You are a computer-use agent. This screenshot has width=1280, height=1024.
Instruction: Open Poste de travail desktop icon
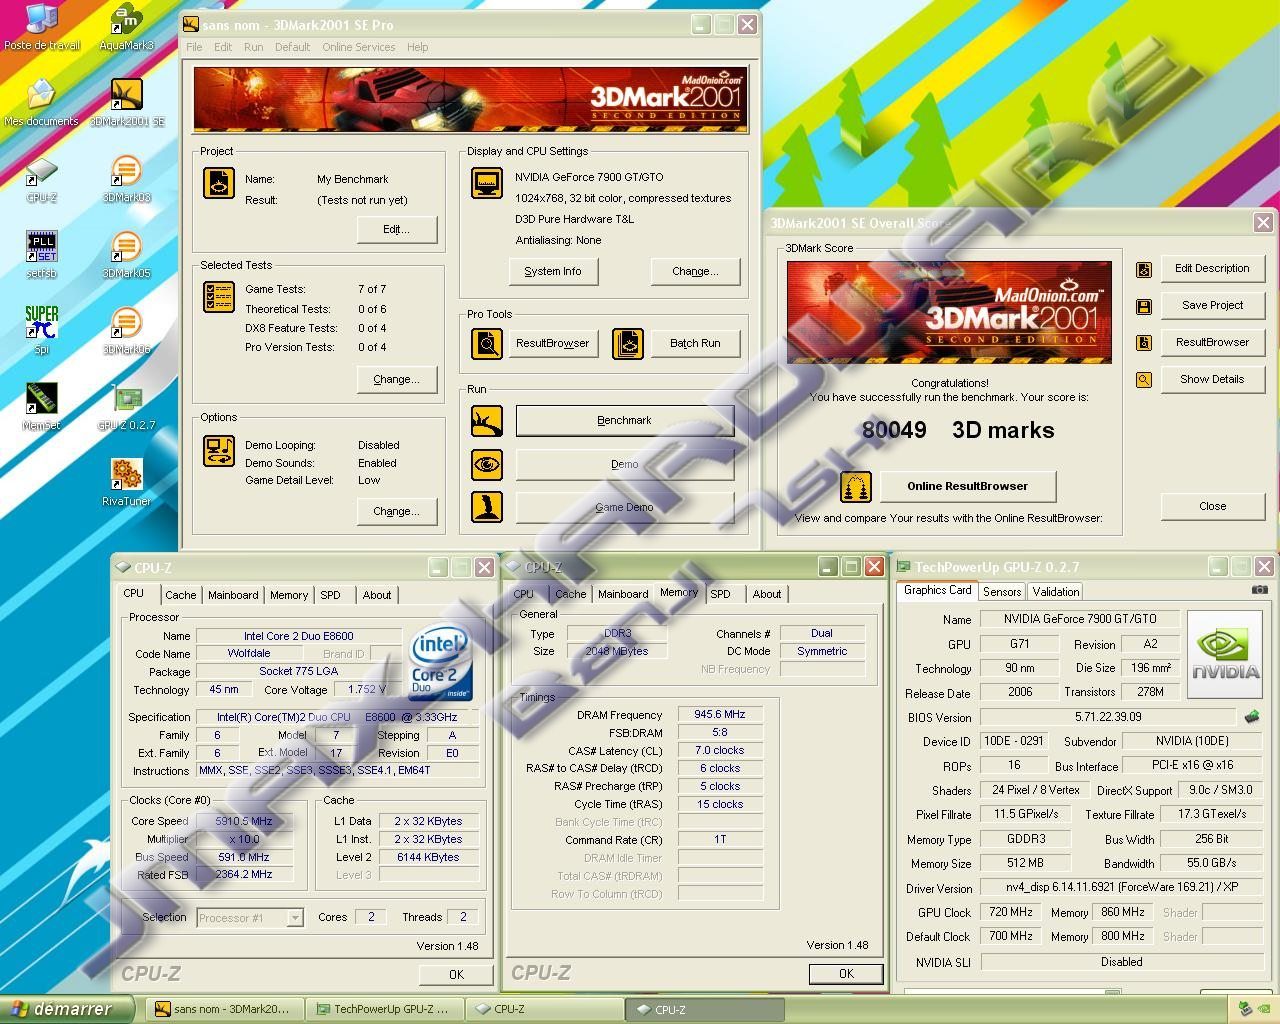42,27
